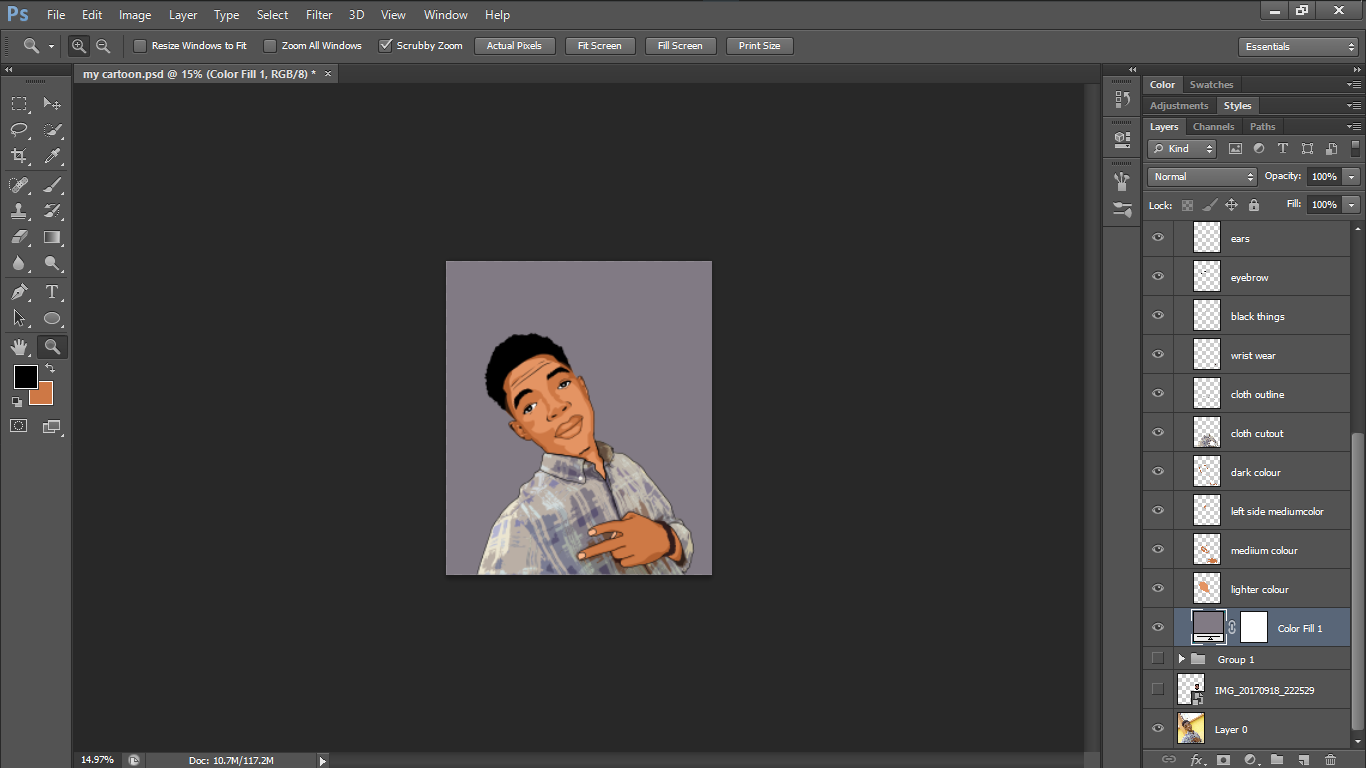Select the Move tool

click(52, 104)
